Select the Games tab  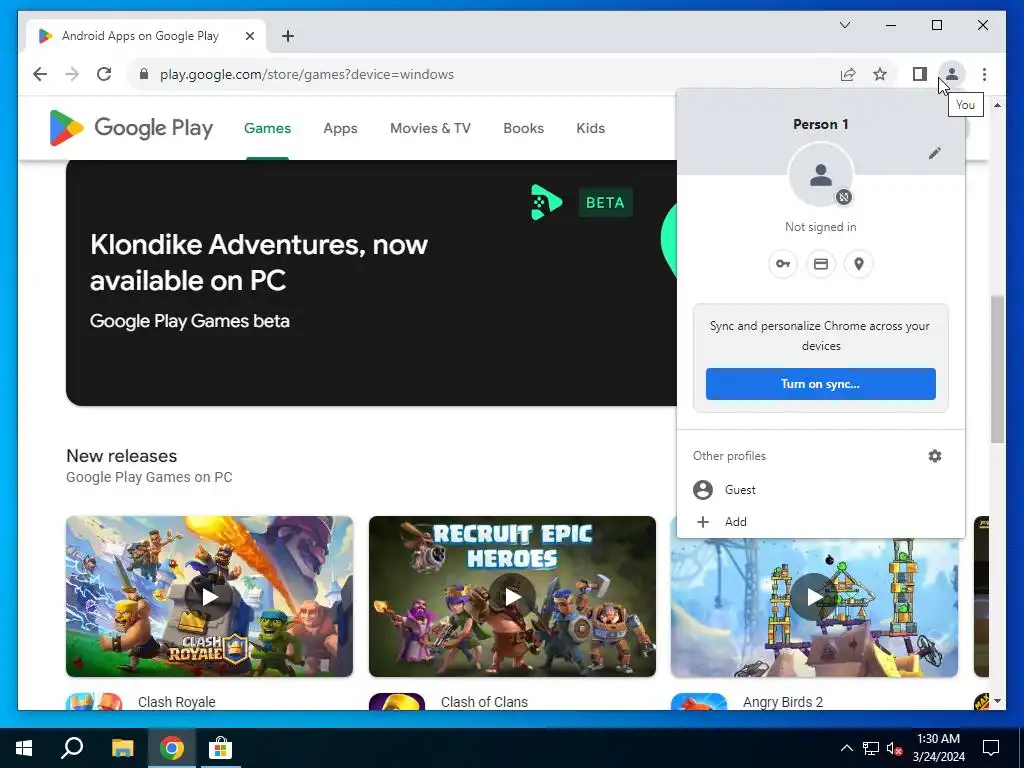pos(267,128)
